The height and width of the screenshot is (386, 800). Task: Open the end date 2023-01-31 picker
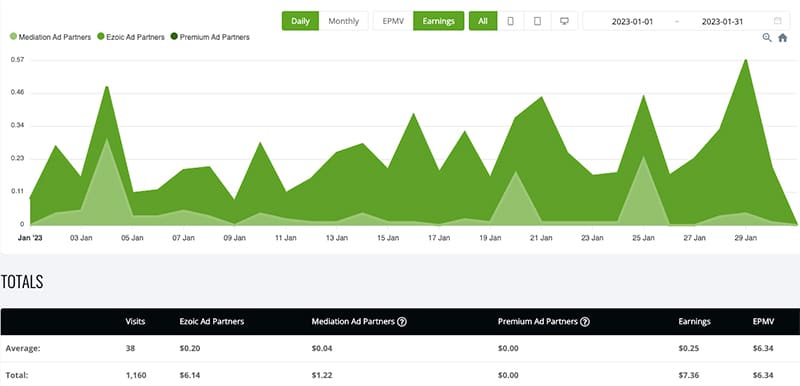(x=722, y=21)
